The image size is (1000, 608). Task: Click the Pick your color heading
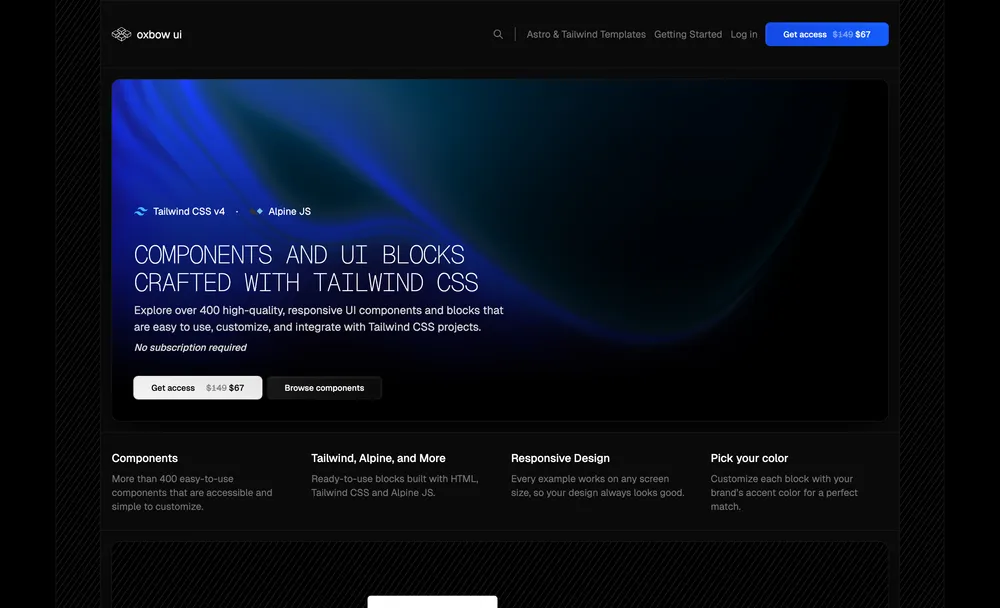(x=750, y=458)
